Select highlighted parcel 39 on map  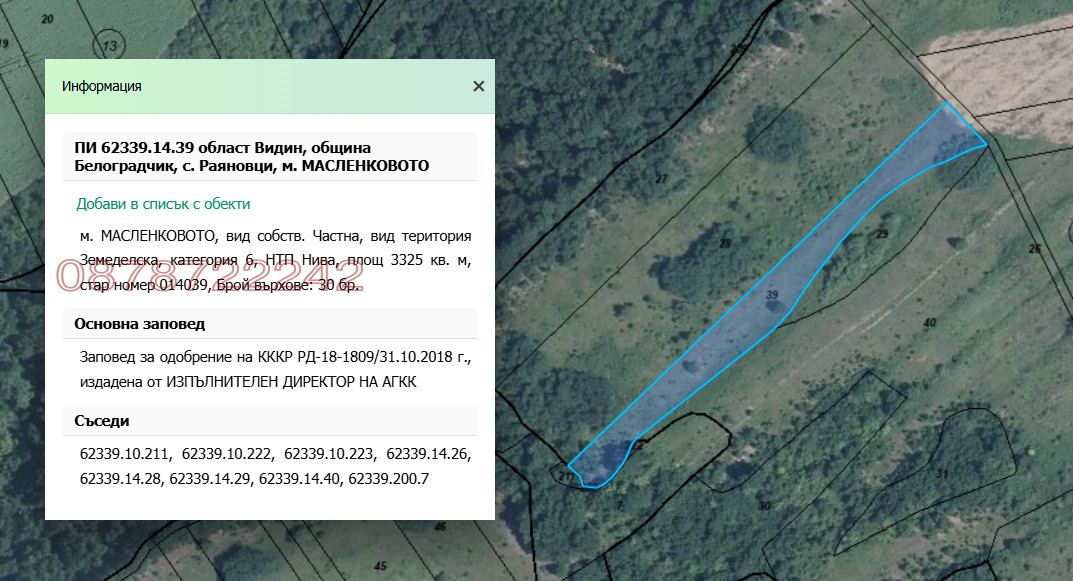771,295
